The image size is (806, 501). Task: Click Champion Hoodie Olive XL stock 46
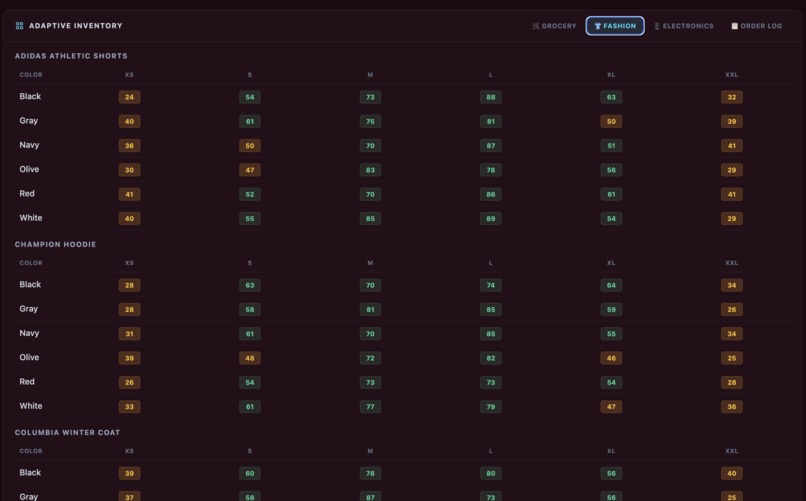tap(611, 358)
